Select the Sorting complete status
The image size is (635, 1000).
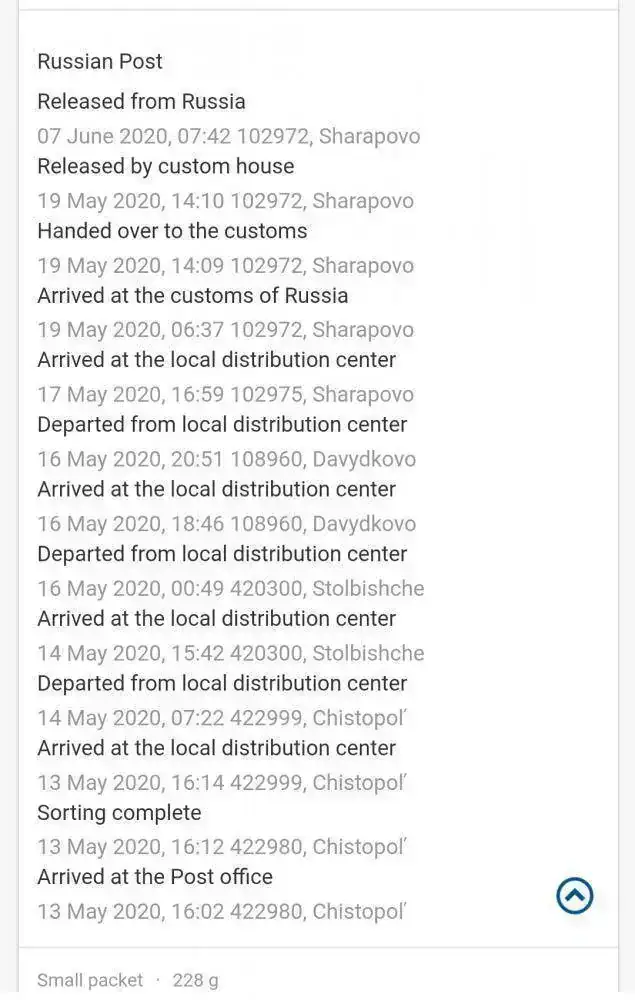pyautogui.click(x=119, y=813)
